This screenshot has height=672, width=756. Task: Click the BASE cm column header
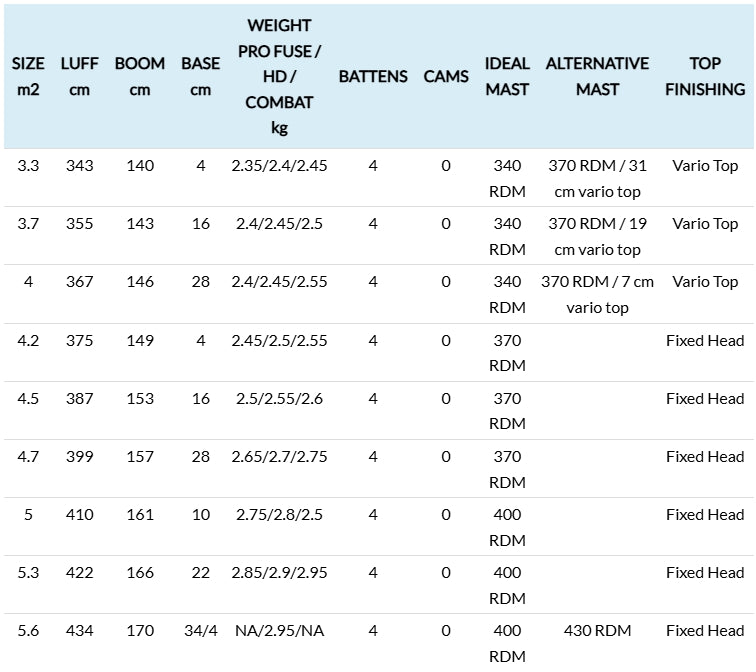click(201, 76)
